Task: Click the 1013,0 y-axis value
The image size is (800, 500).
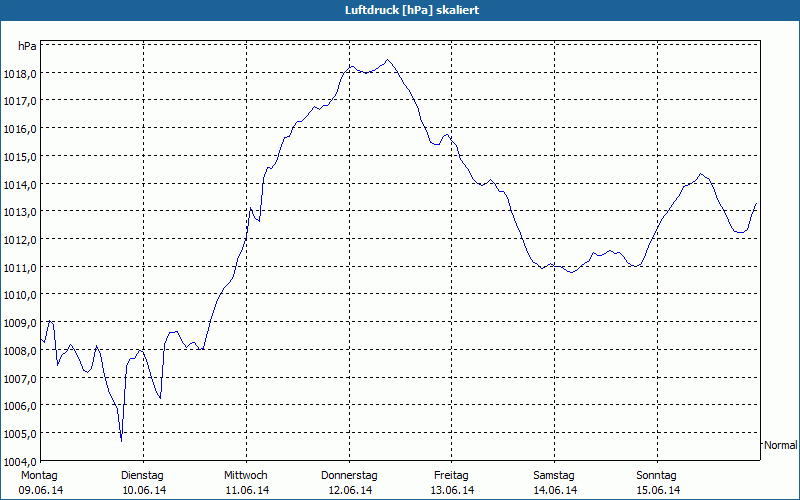Action: coord(20,212)
